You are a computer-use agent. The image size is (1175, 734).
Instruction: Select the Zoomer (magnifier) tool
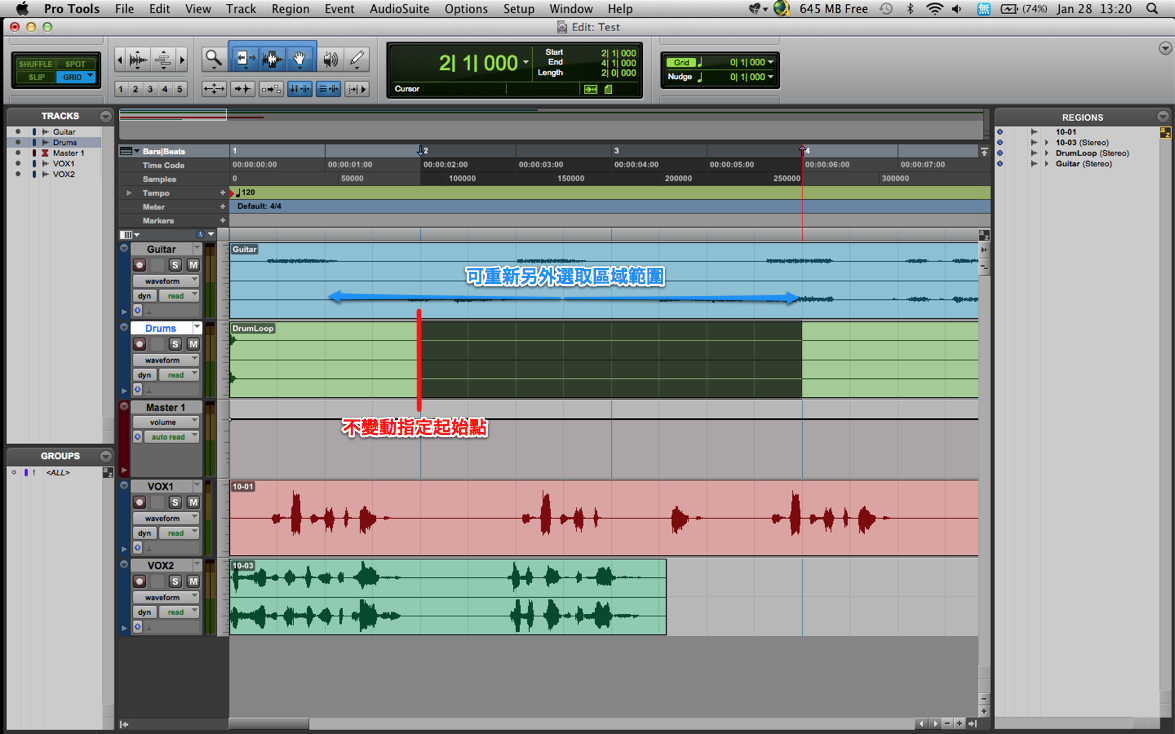tap(214, 58)
